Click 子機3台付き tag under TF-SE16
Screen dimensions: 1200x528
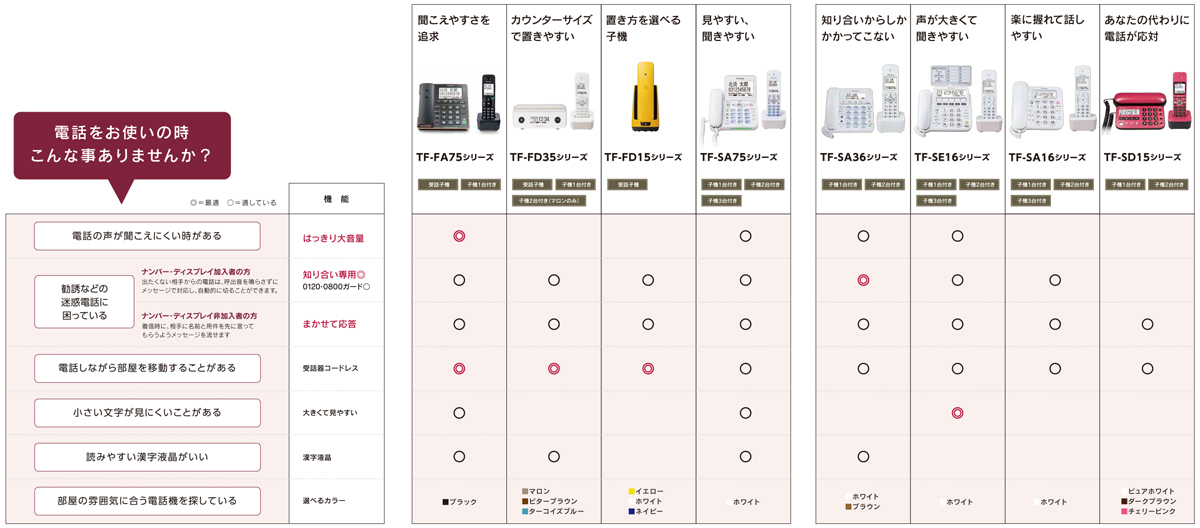pyautogui.click(x=937, y=201)
